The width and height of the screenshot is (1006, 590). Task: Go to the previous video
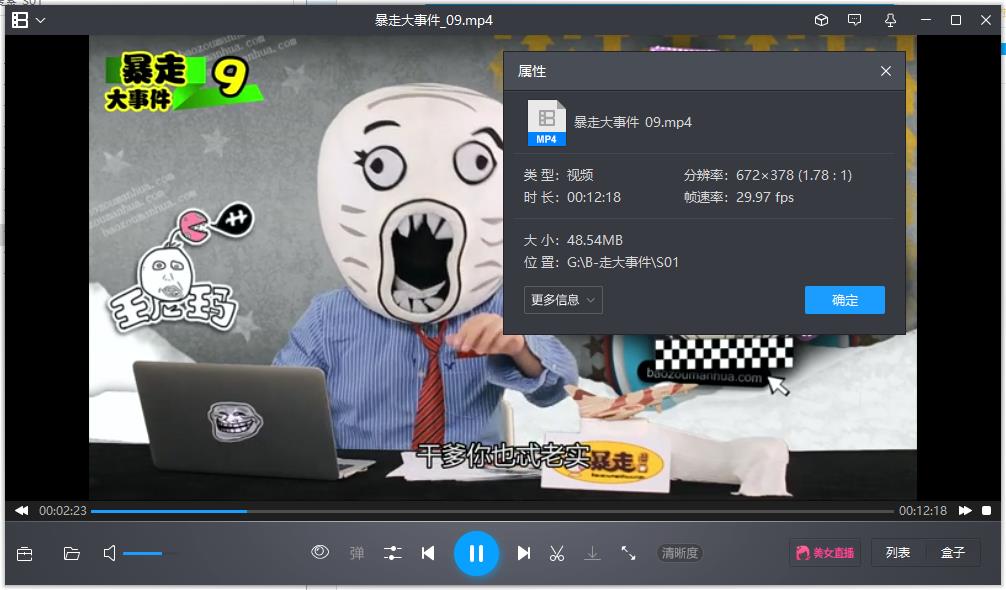coord(428,553)
